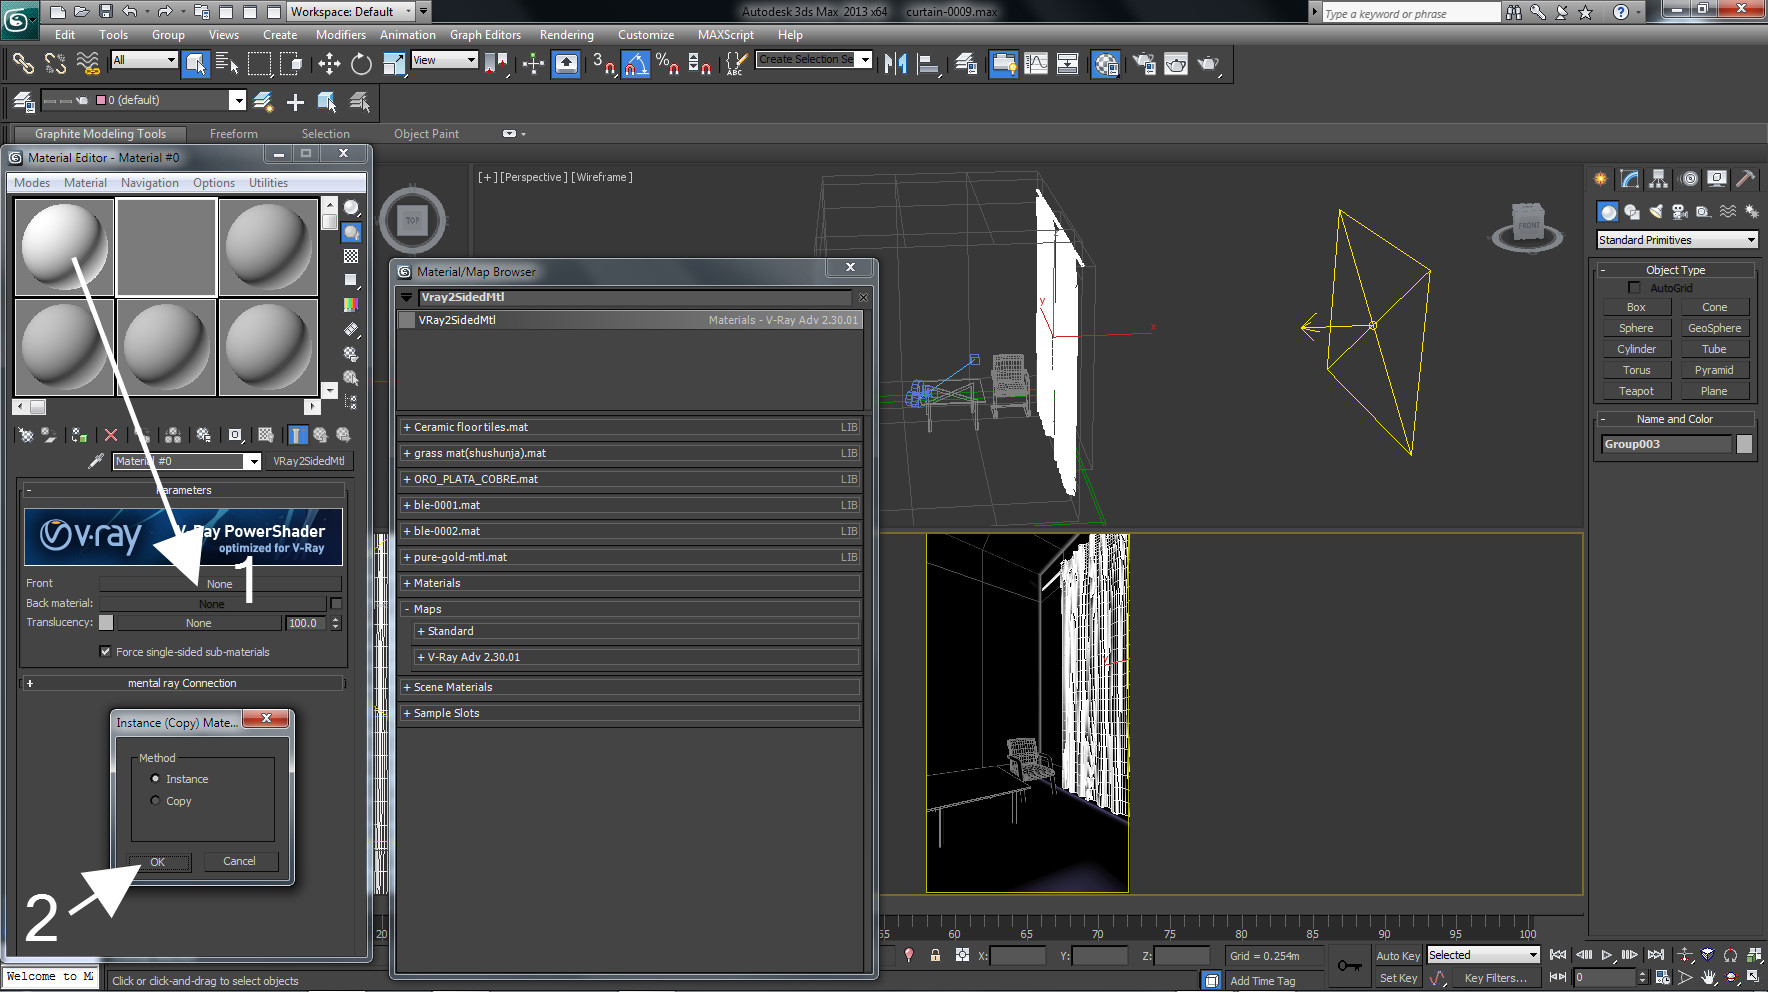The height and width of the screenshot is (992, 1768).
Task: Activate Select and Rotate tool
Action: [361, 64]
